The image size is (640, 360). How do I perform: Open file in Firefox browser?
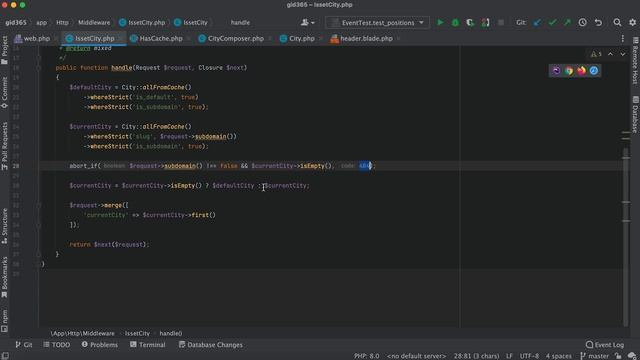[581, 71]
